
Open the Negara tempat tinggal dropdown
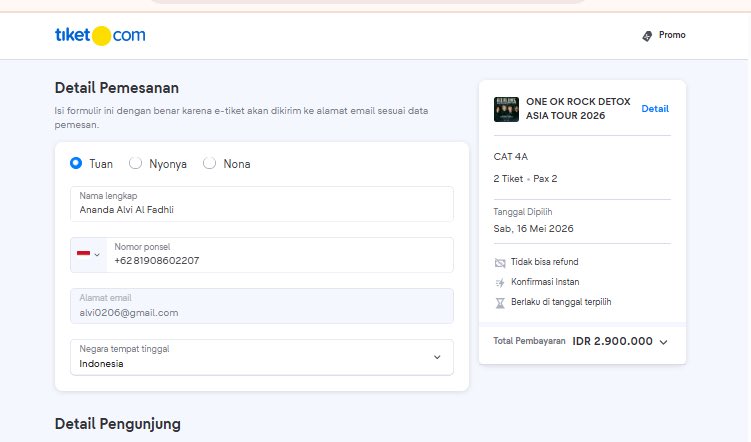click(x=262, y=357)
